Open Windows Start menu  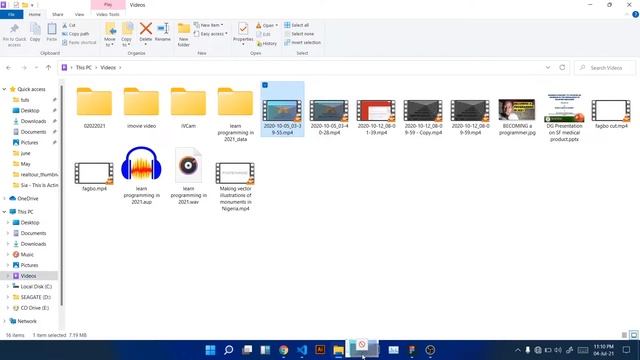[210, 350]
